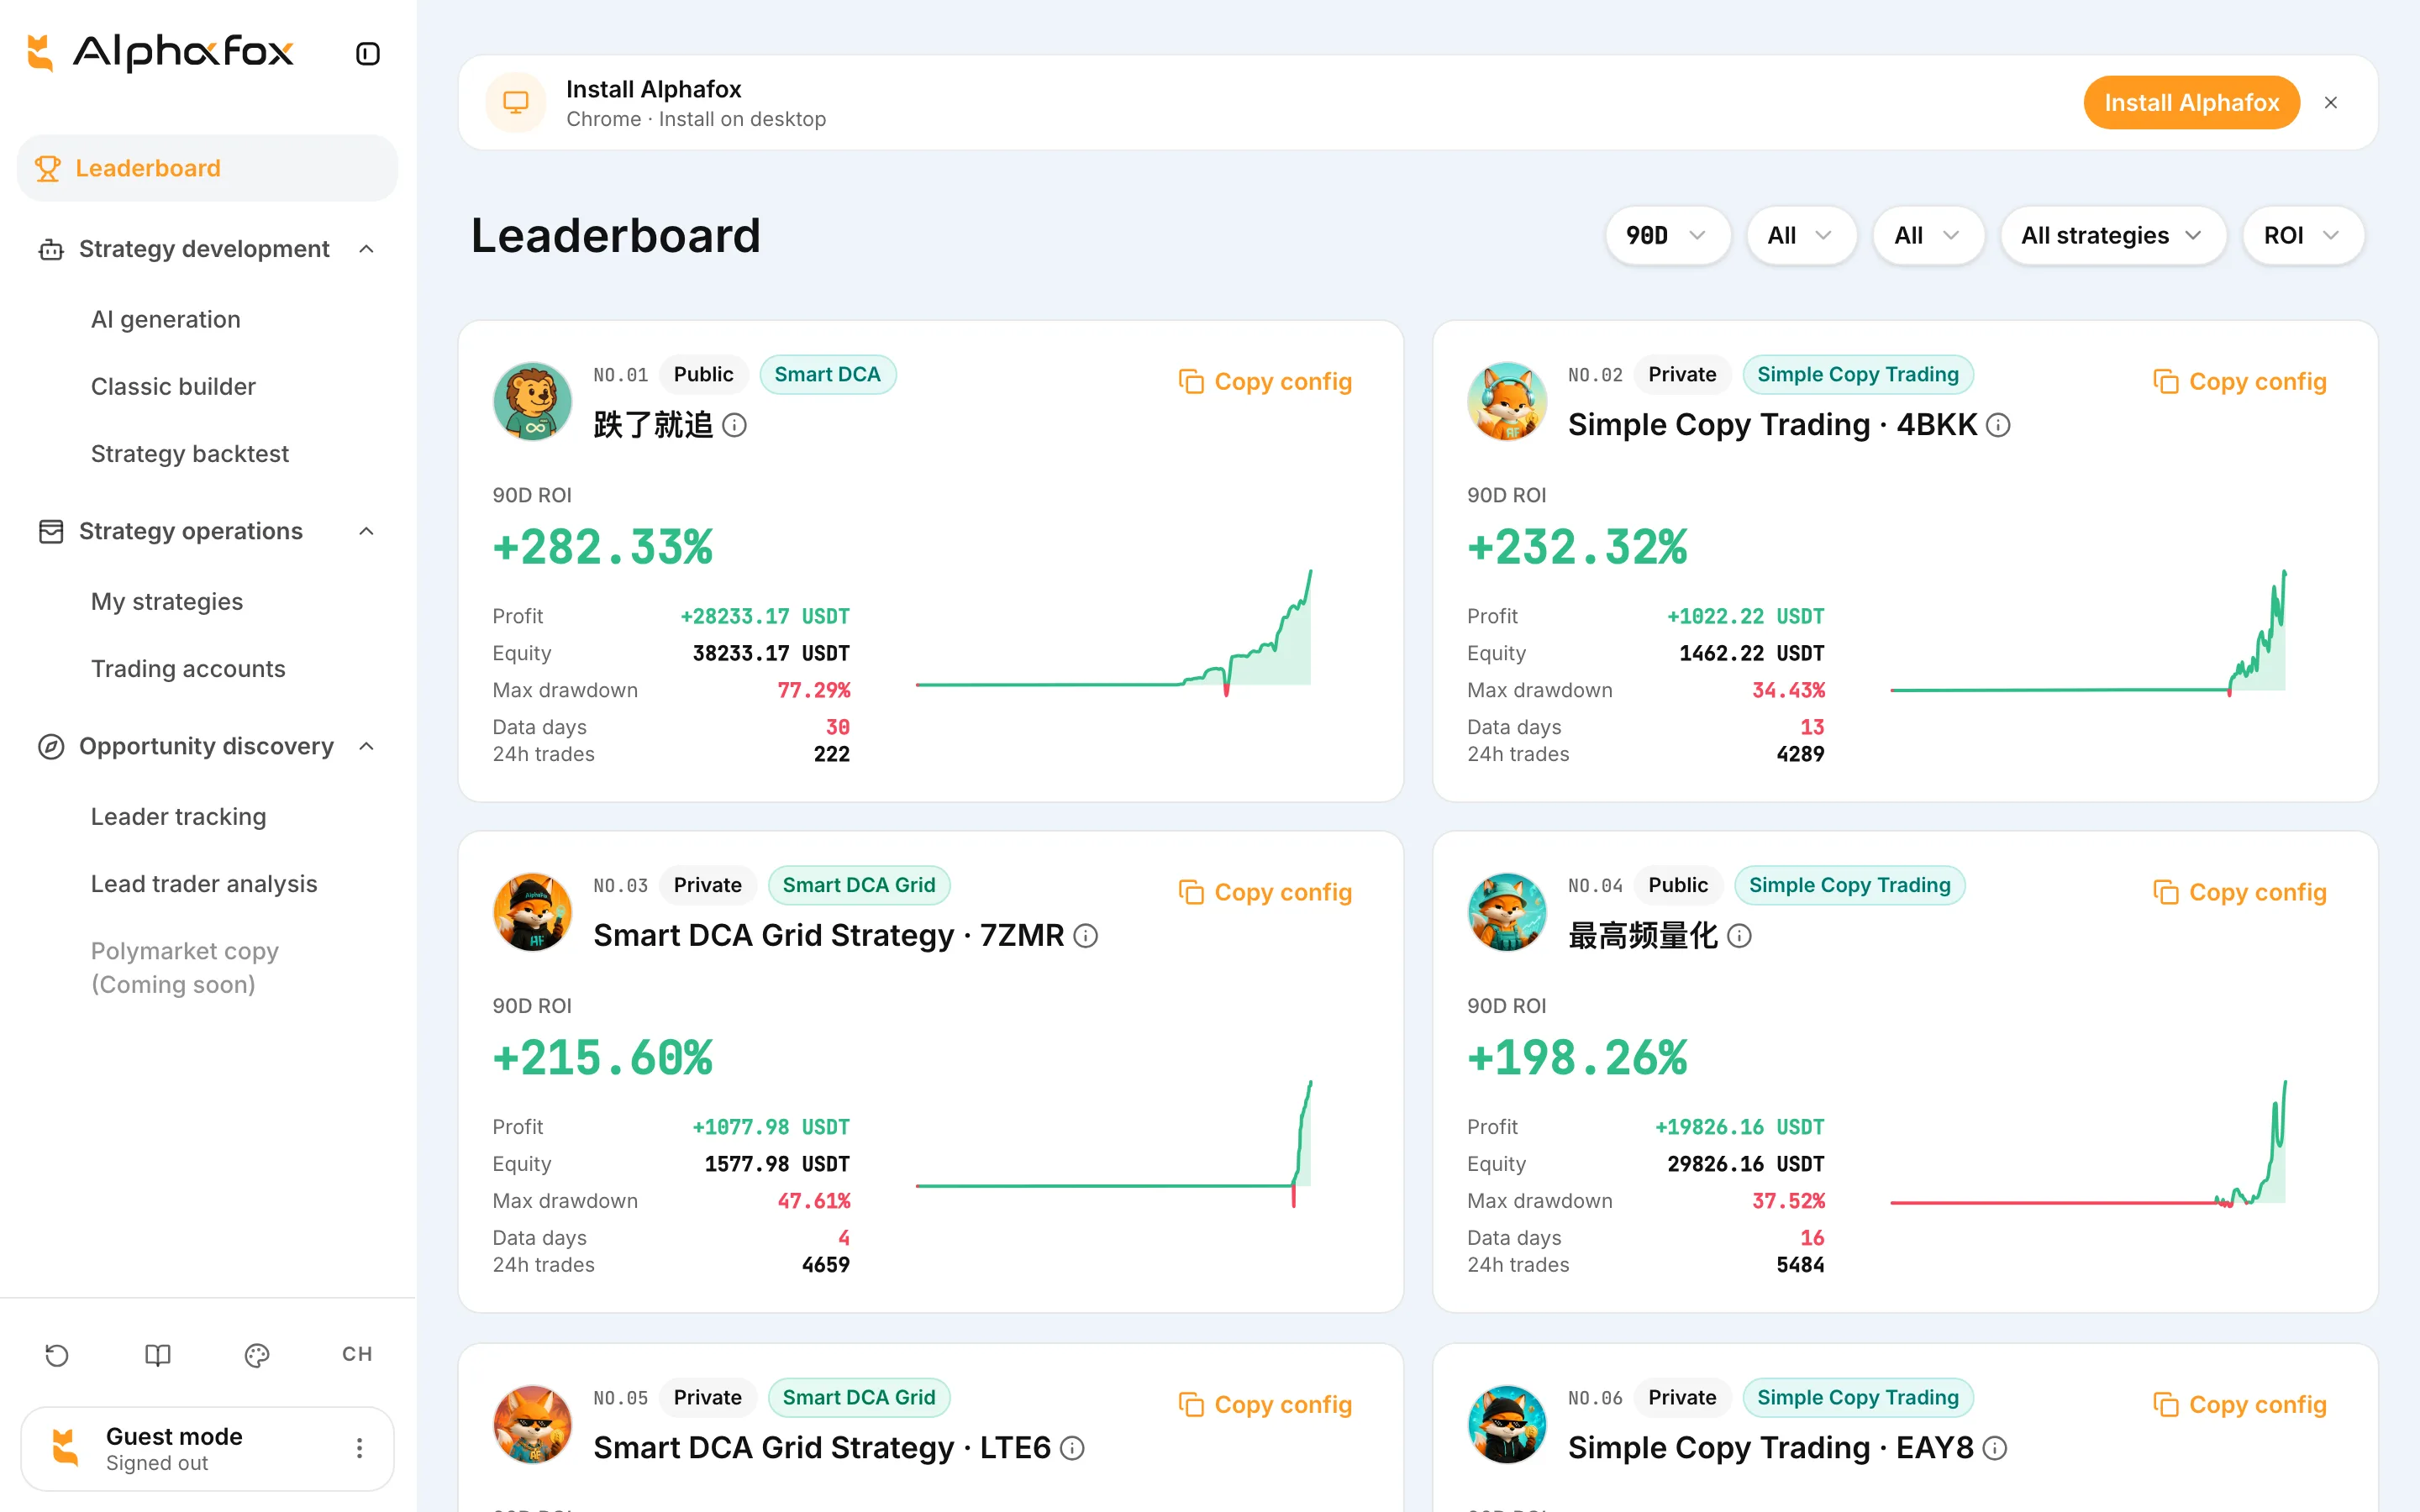Click the +232.32% ROI value
The height and width of the screenshot is (1512, 2420).
pyautogui.click(x=1577, y=548)
